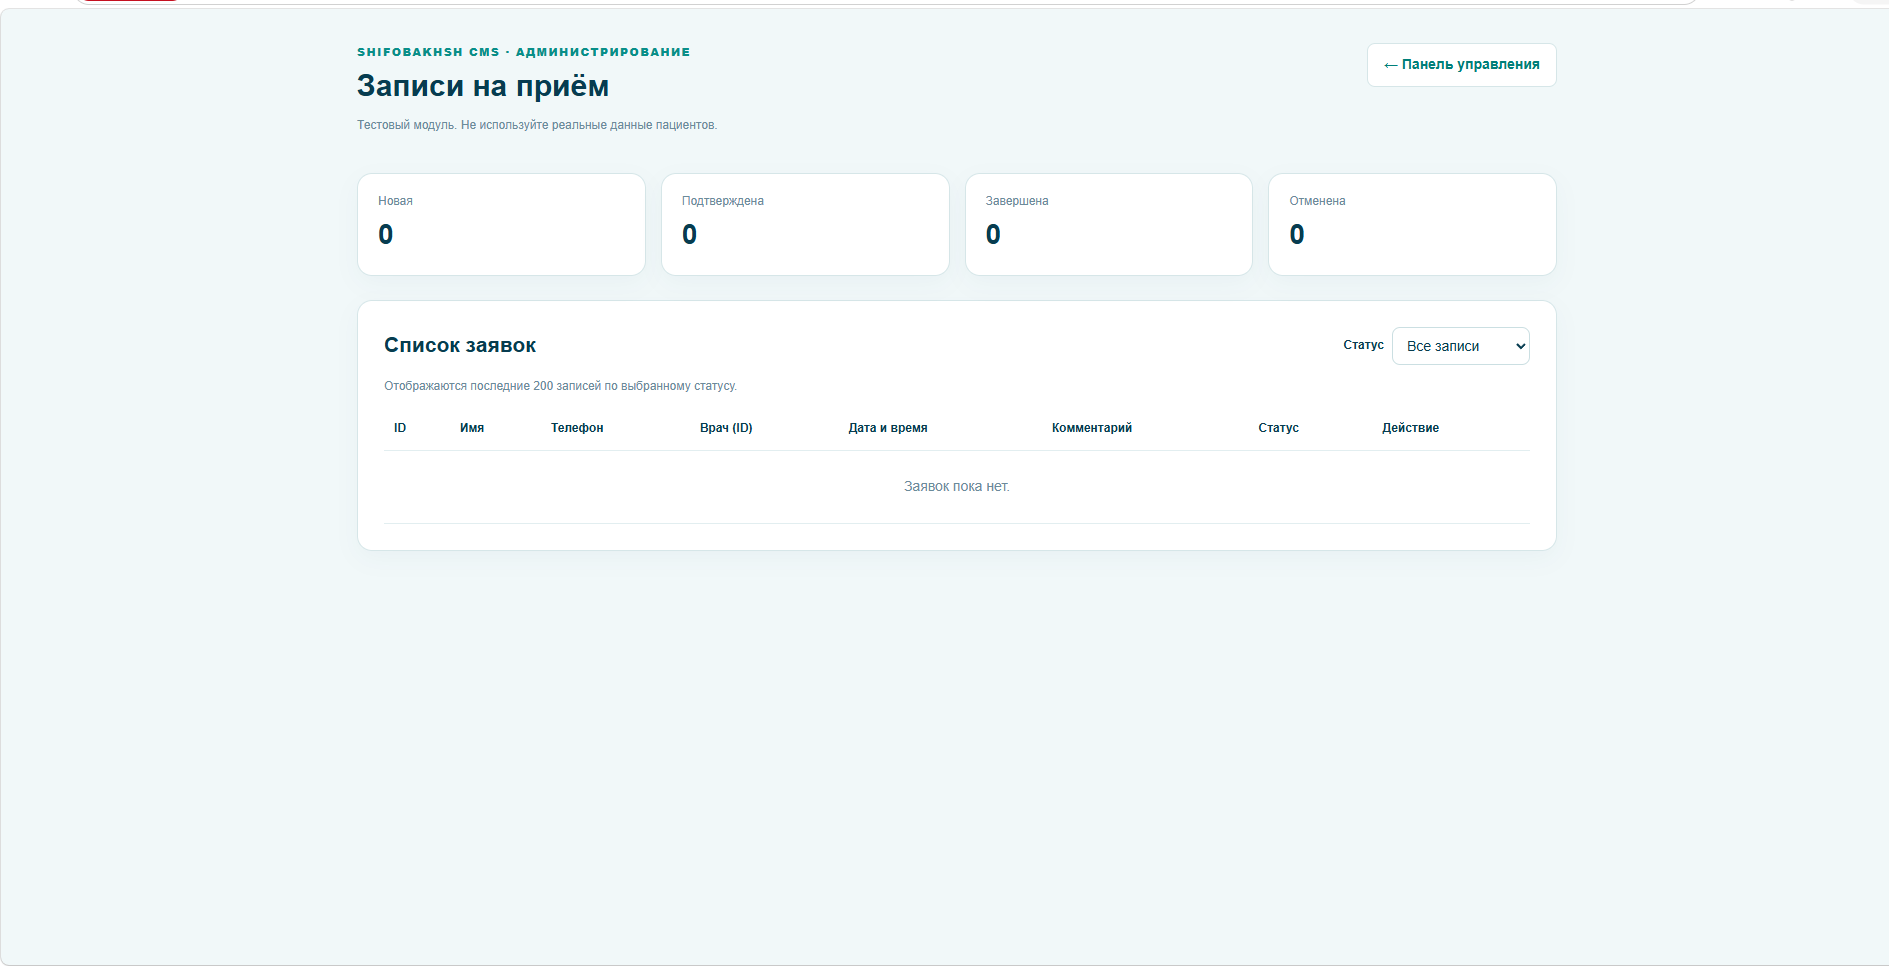Select the Завершена counter card
Viewport: 1889px width, 966px height.
coord(1108,224)
